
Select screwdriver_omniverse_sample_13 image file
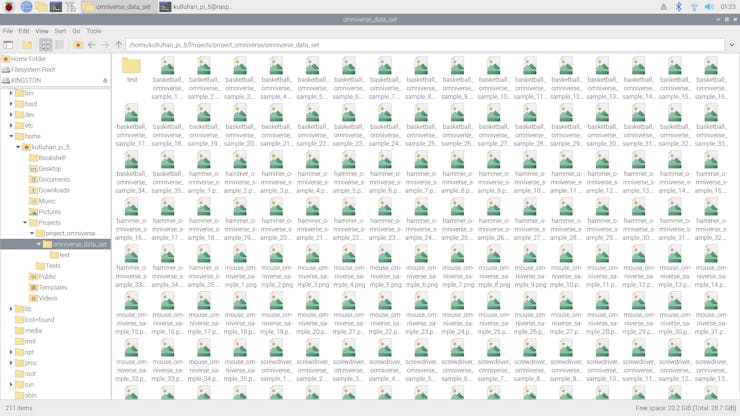(711, 360)
